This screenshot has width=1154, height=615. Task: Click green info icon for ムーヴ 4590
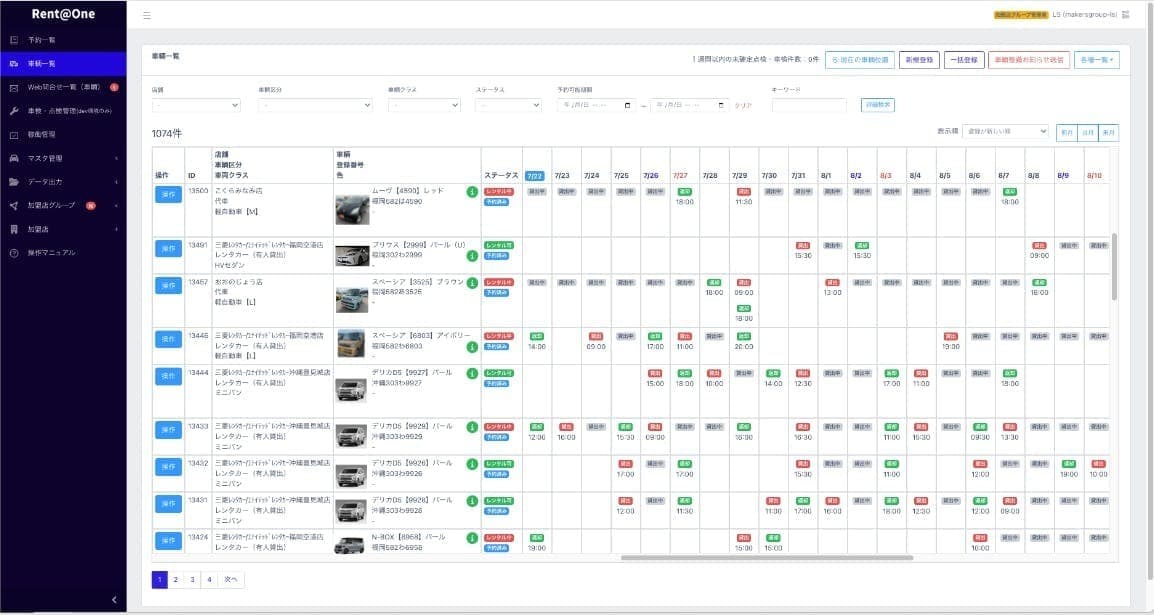click(472, 192)
